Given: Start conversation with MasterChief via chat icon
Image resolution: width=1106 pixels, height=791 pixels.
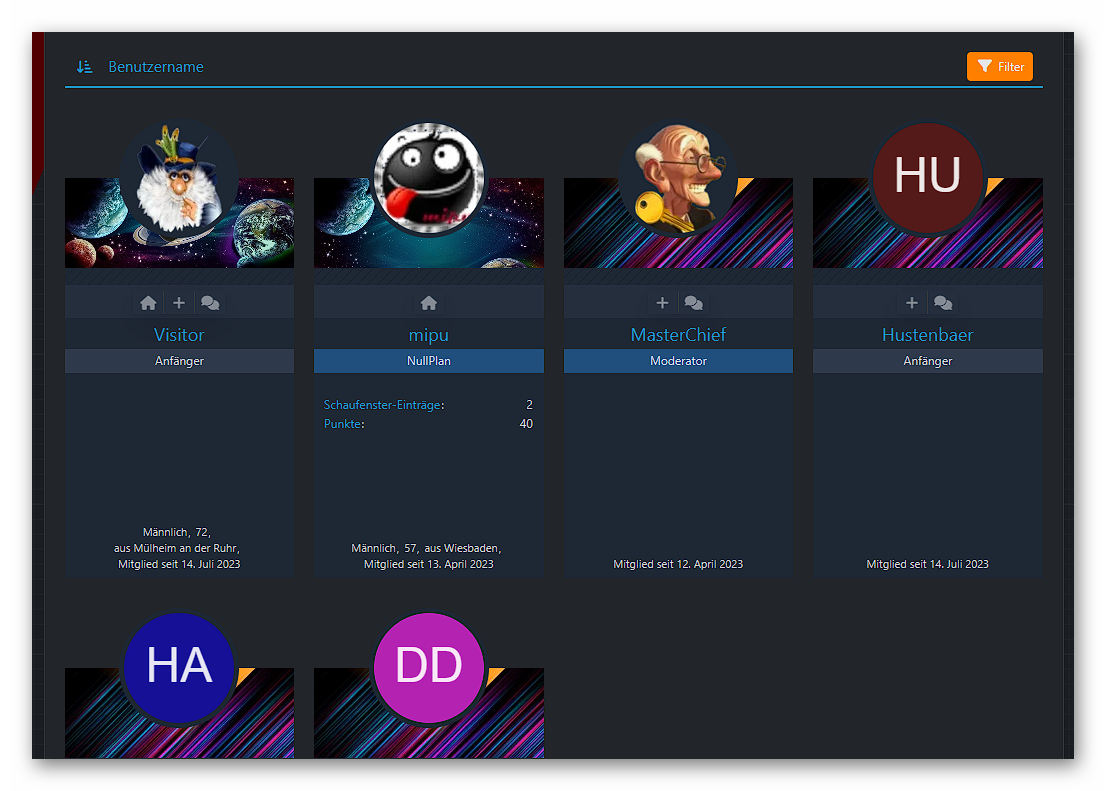Looking at the screenshot, I should pyautogui.click(x=693, y=303).
